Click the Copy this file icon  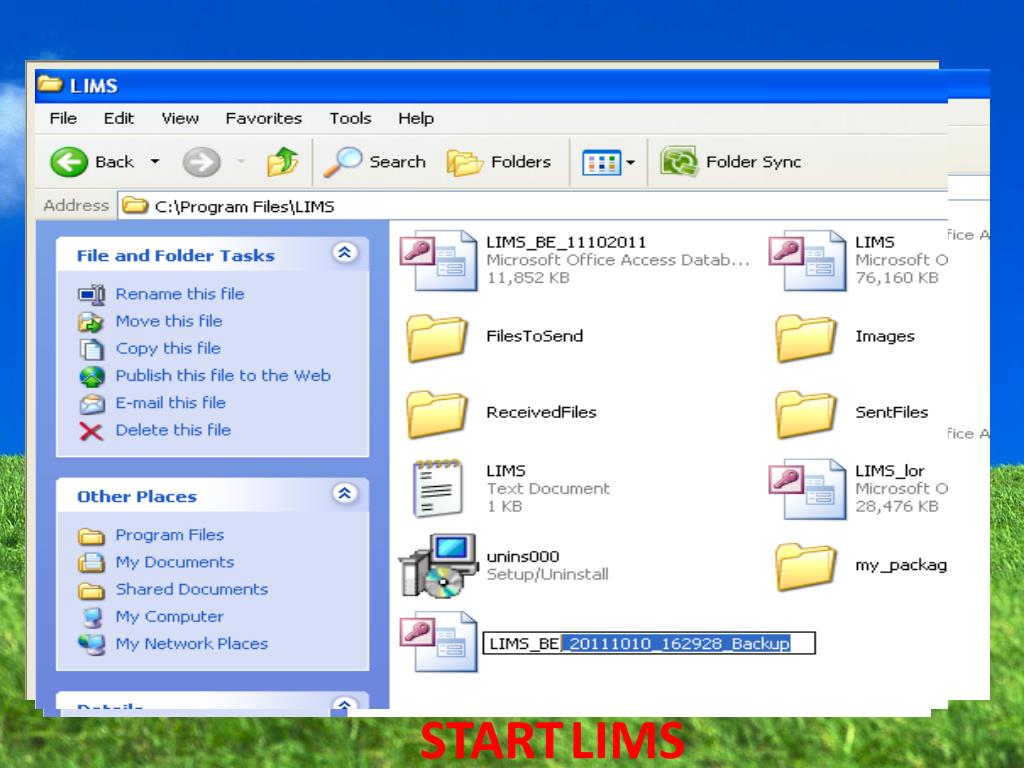point(91,349)
